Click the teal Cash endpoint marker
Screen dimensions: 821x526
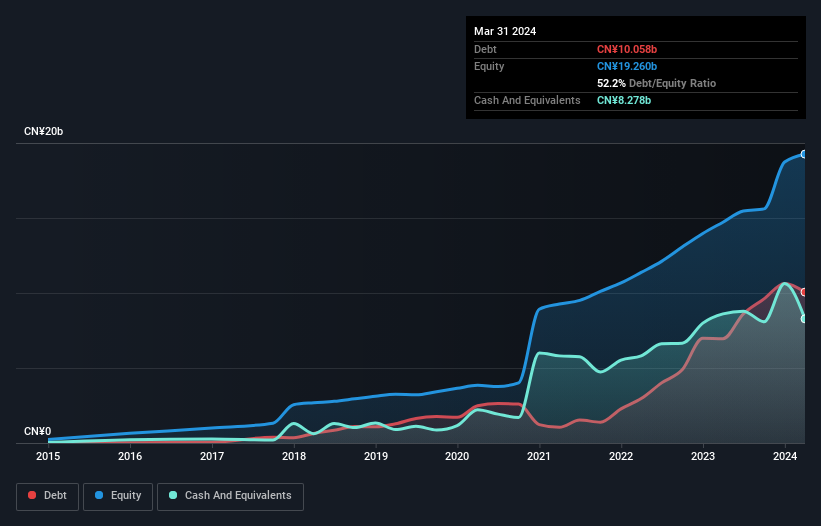(x=804, y=318)
